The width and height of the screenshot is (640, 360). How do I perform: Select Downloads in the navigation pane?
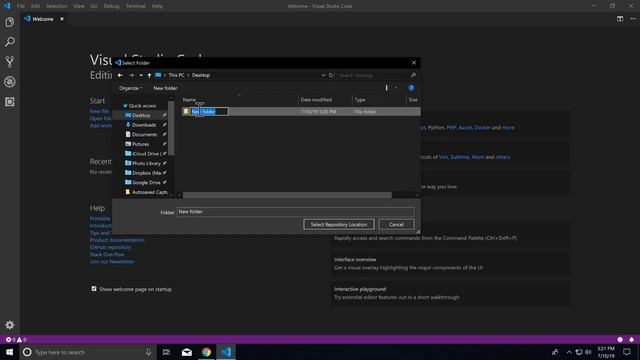click(x=143, y=125)
